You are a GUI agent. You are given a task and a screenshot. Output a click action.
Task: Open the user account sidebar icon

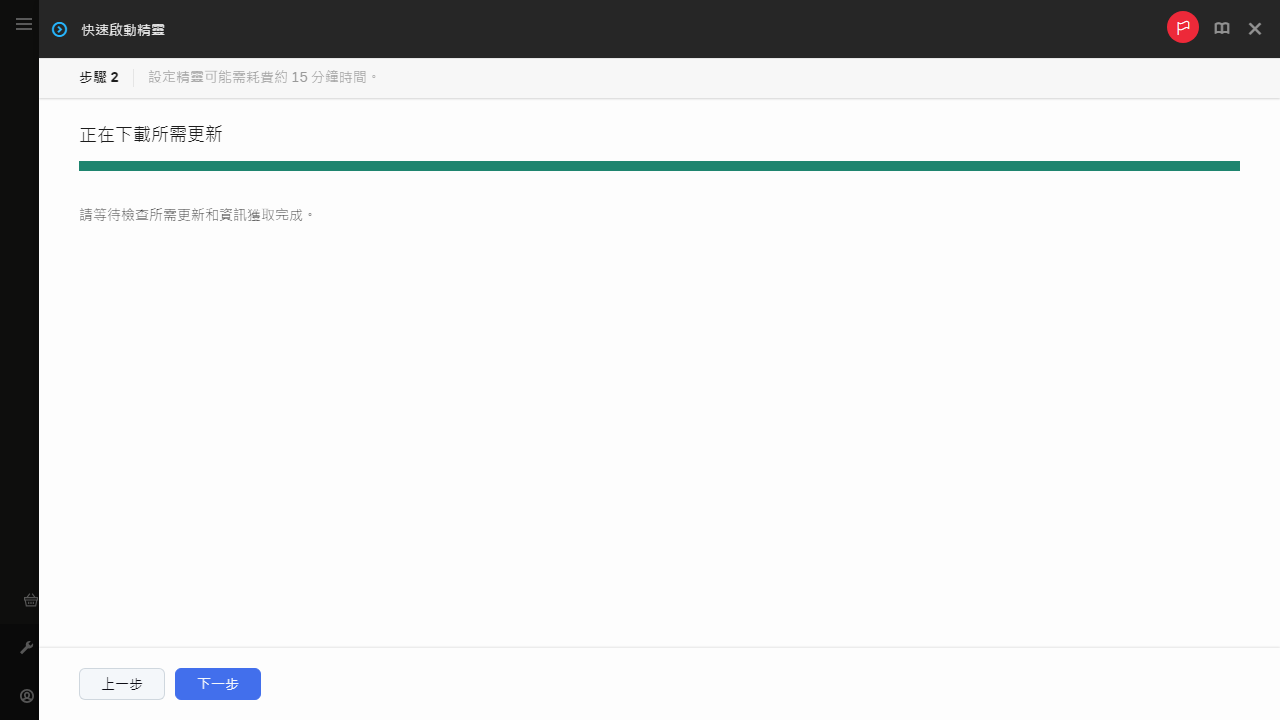[27, 696]
